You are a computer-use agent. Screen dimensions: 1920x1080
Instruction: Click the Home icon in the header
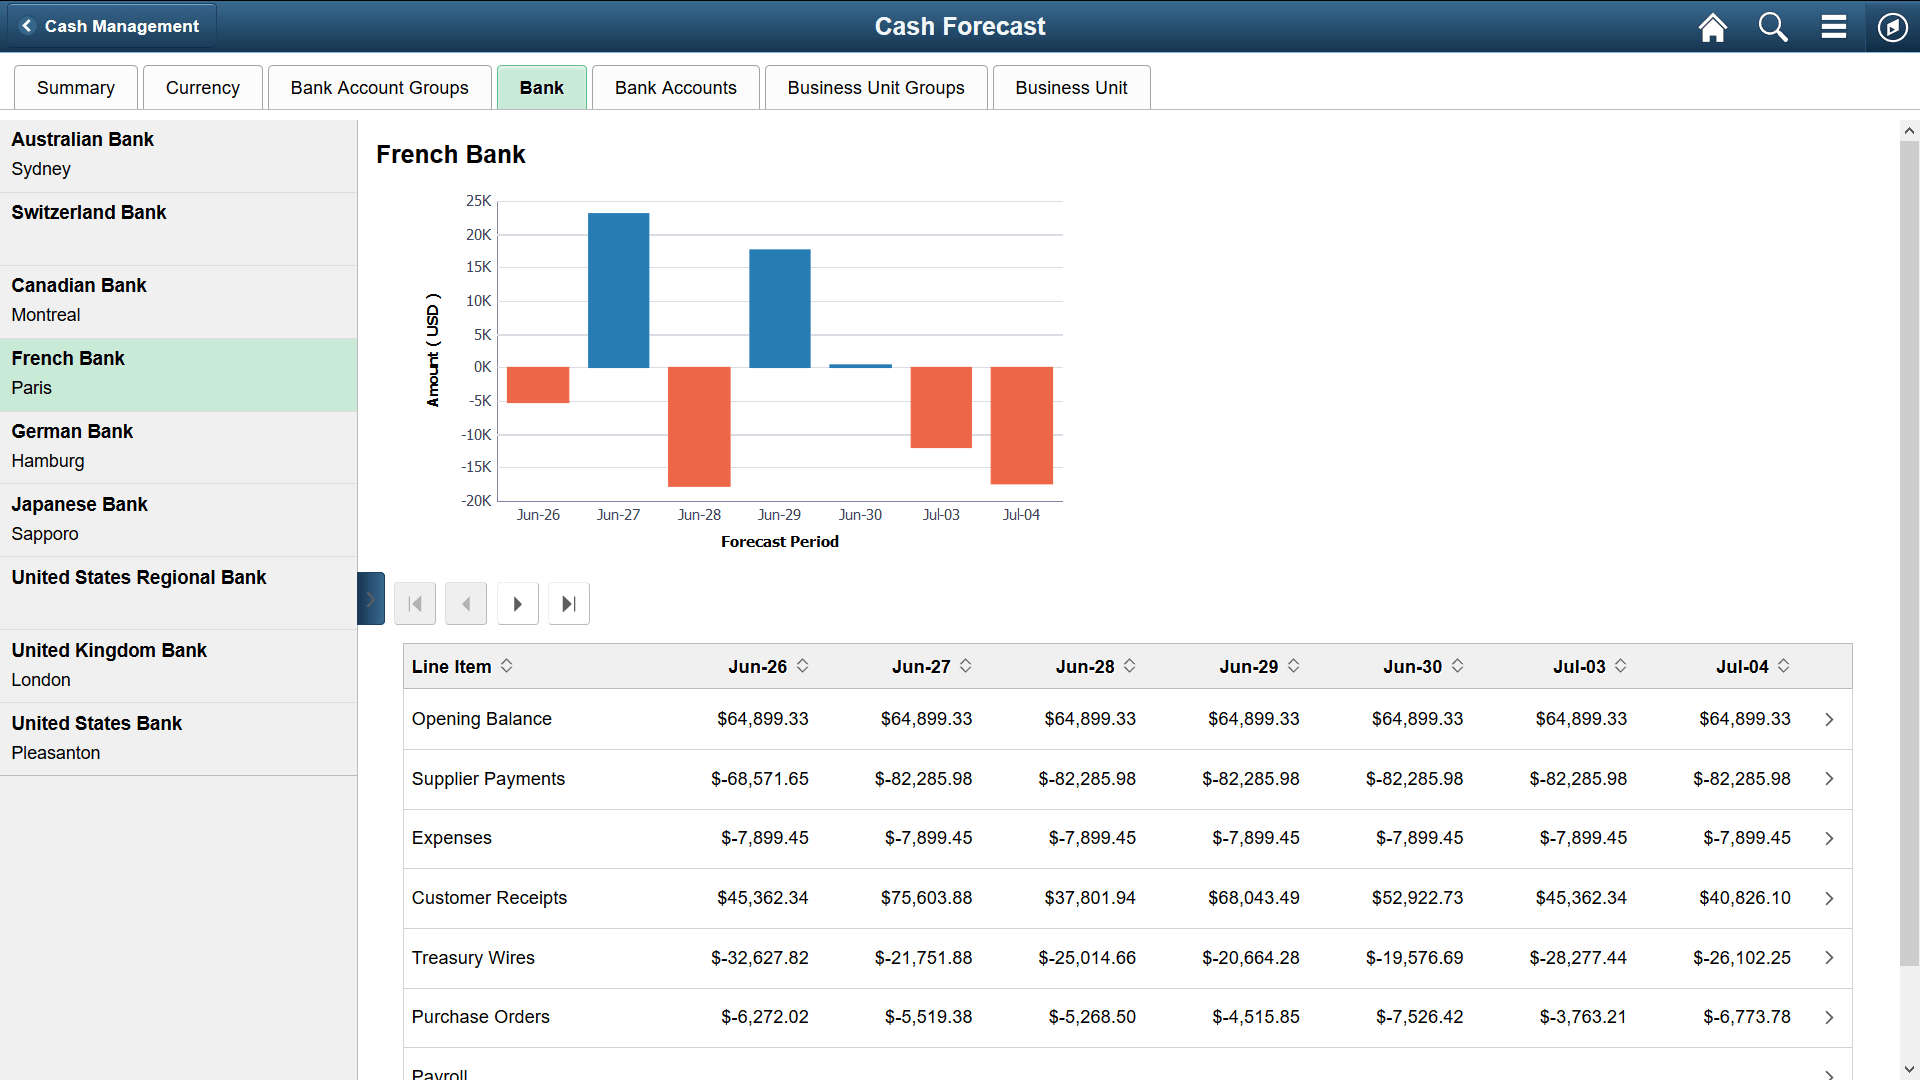[x=1712, y=27]
